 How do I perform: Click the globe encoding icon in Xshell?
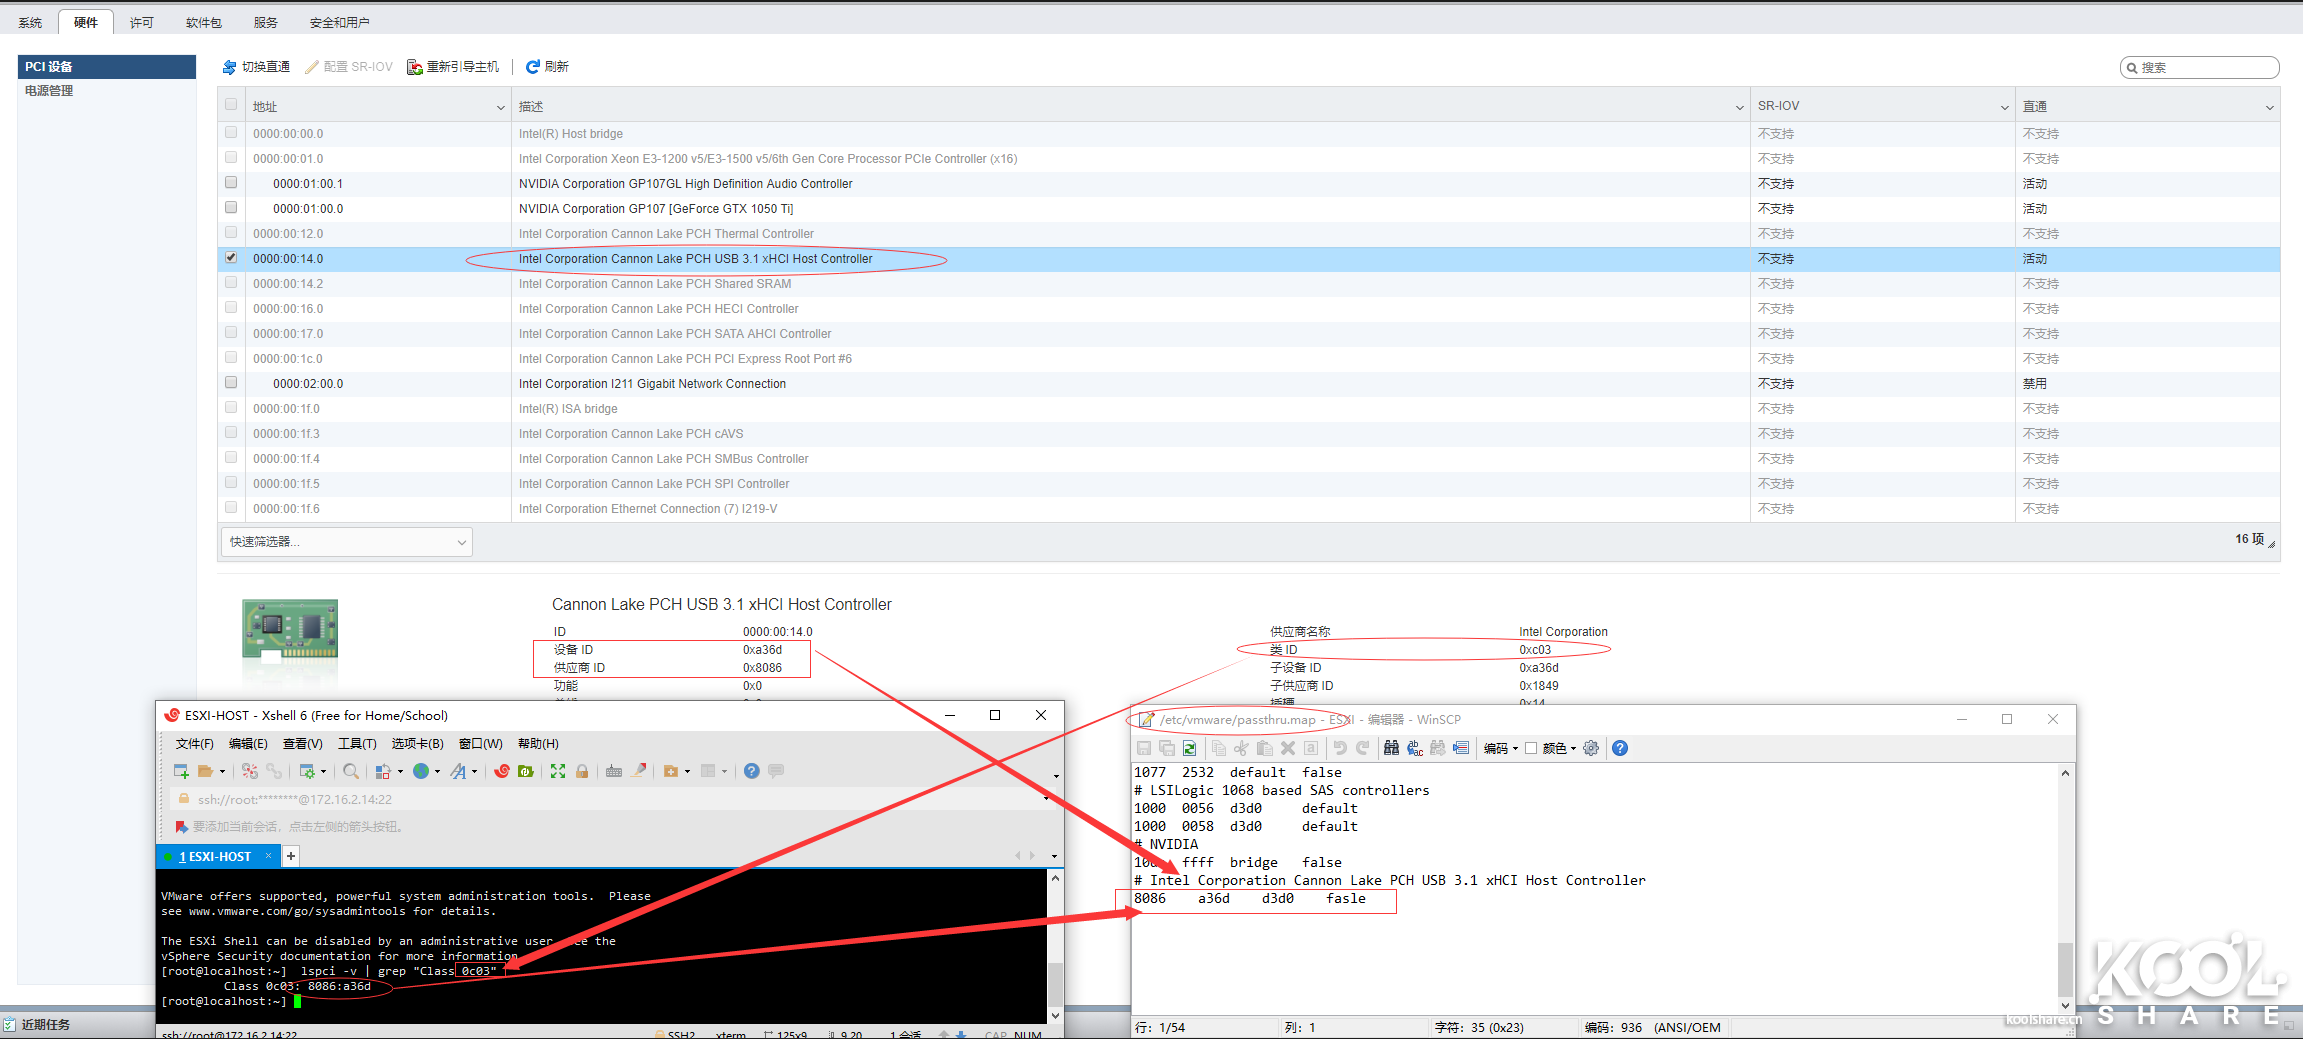[x=421, y=771]
